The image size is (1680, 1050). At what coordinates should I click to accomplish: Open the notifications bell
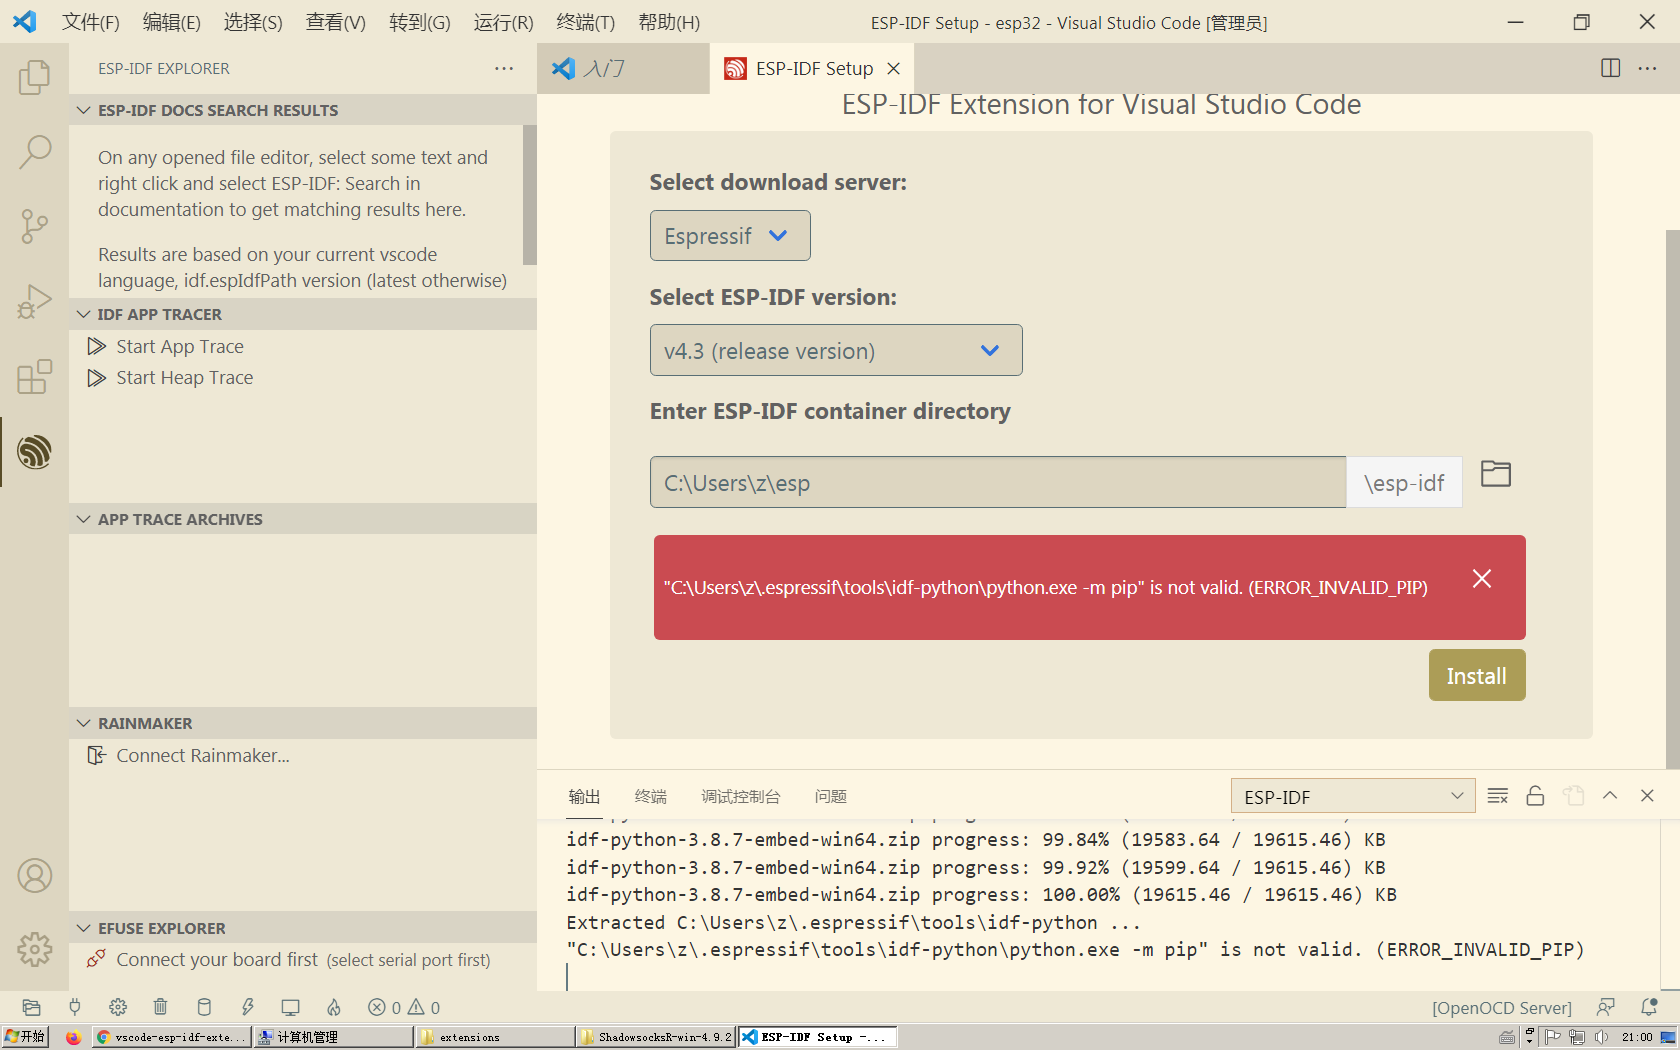(x=1649, y=1007)
